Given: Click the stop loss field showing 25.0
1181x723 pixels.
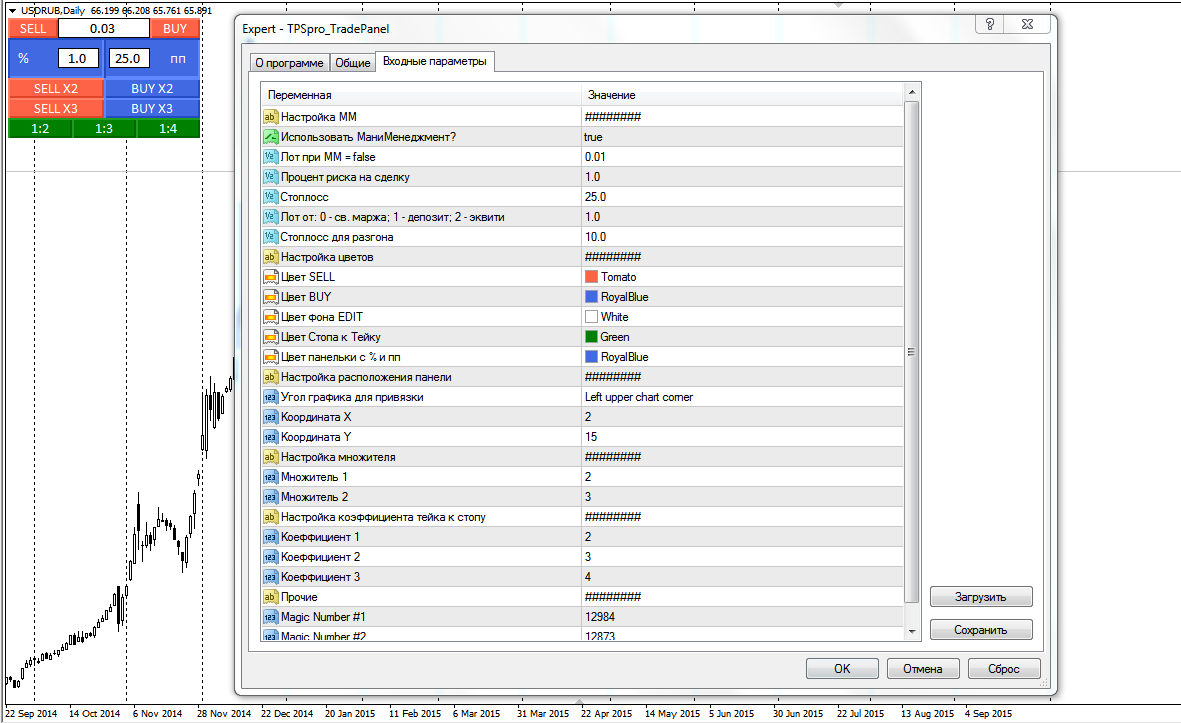Looking at the screenshot, I should [x=129, y=58].
